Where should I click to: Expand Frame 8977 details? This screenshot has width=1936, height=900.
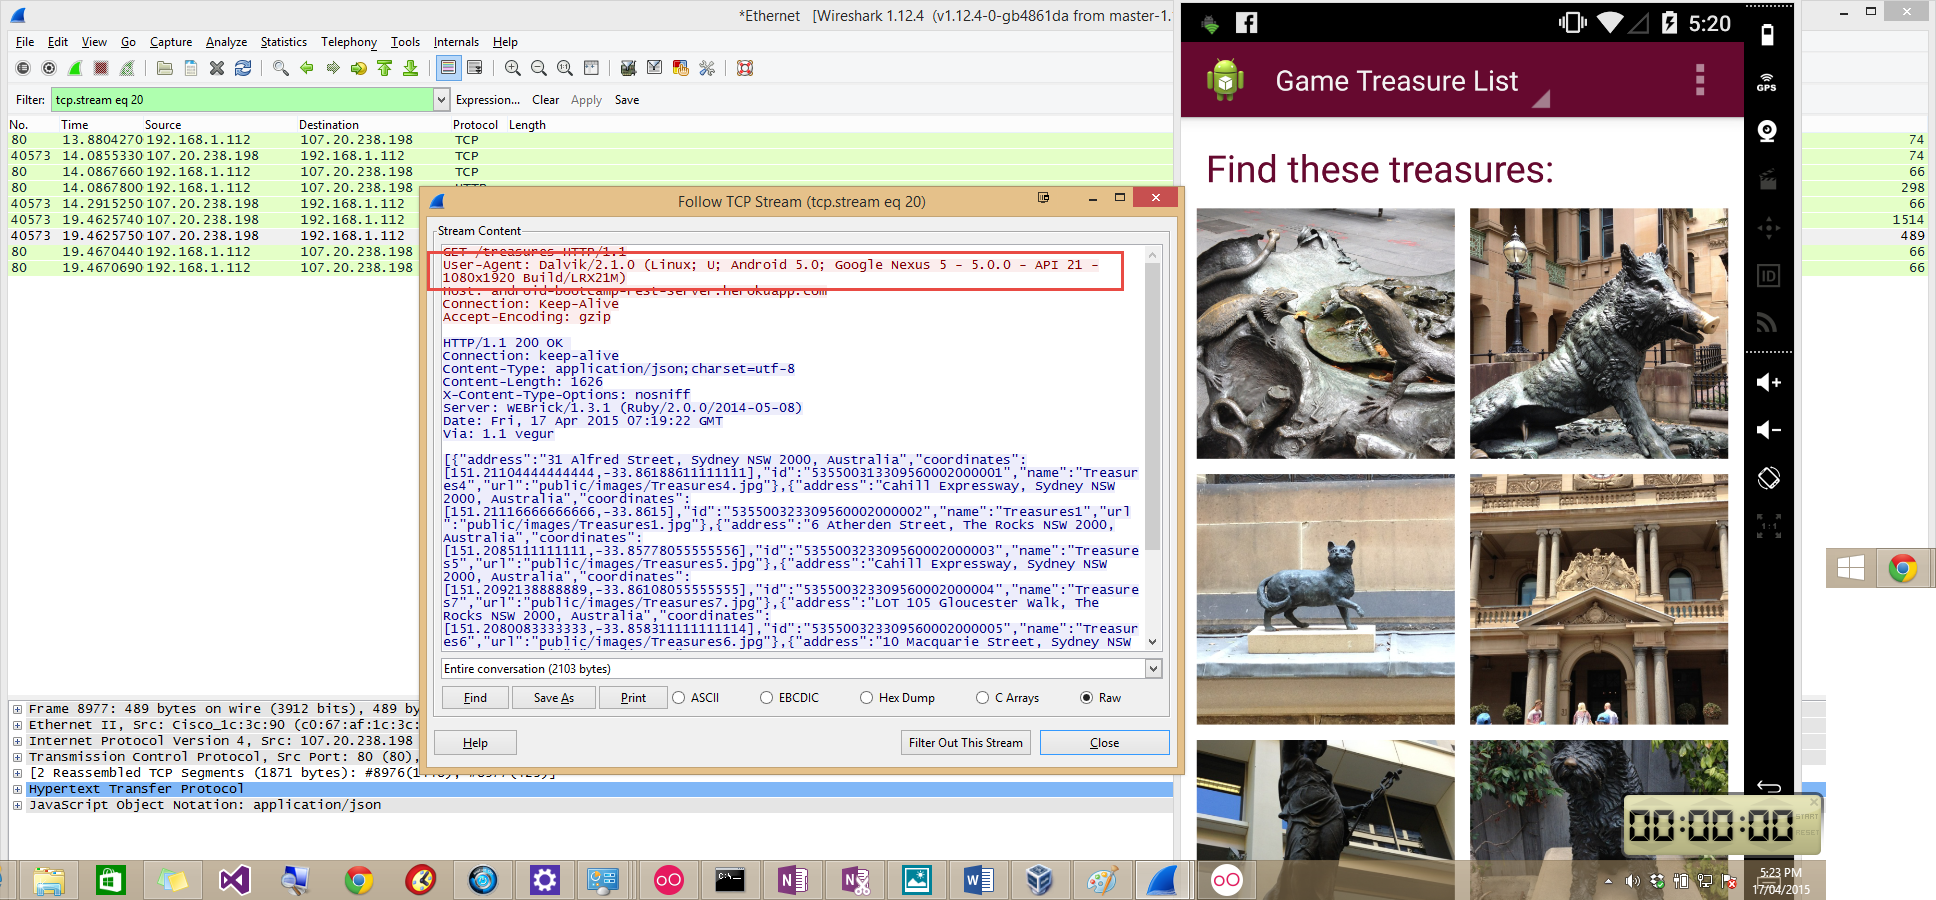point(17,709)
